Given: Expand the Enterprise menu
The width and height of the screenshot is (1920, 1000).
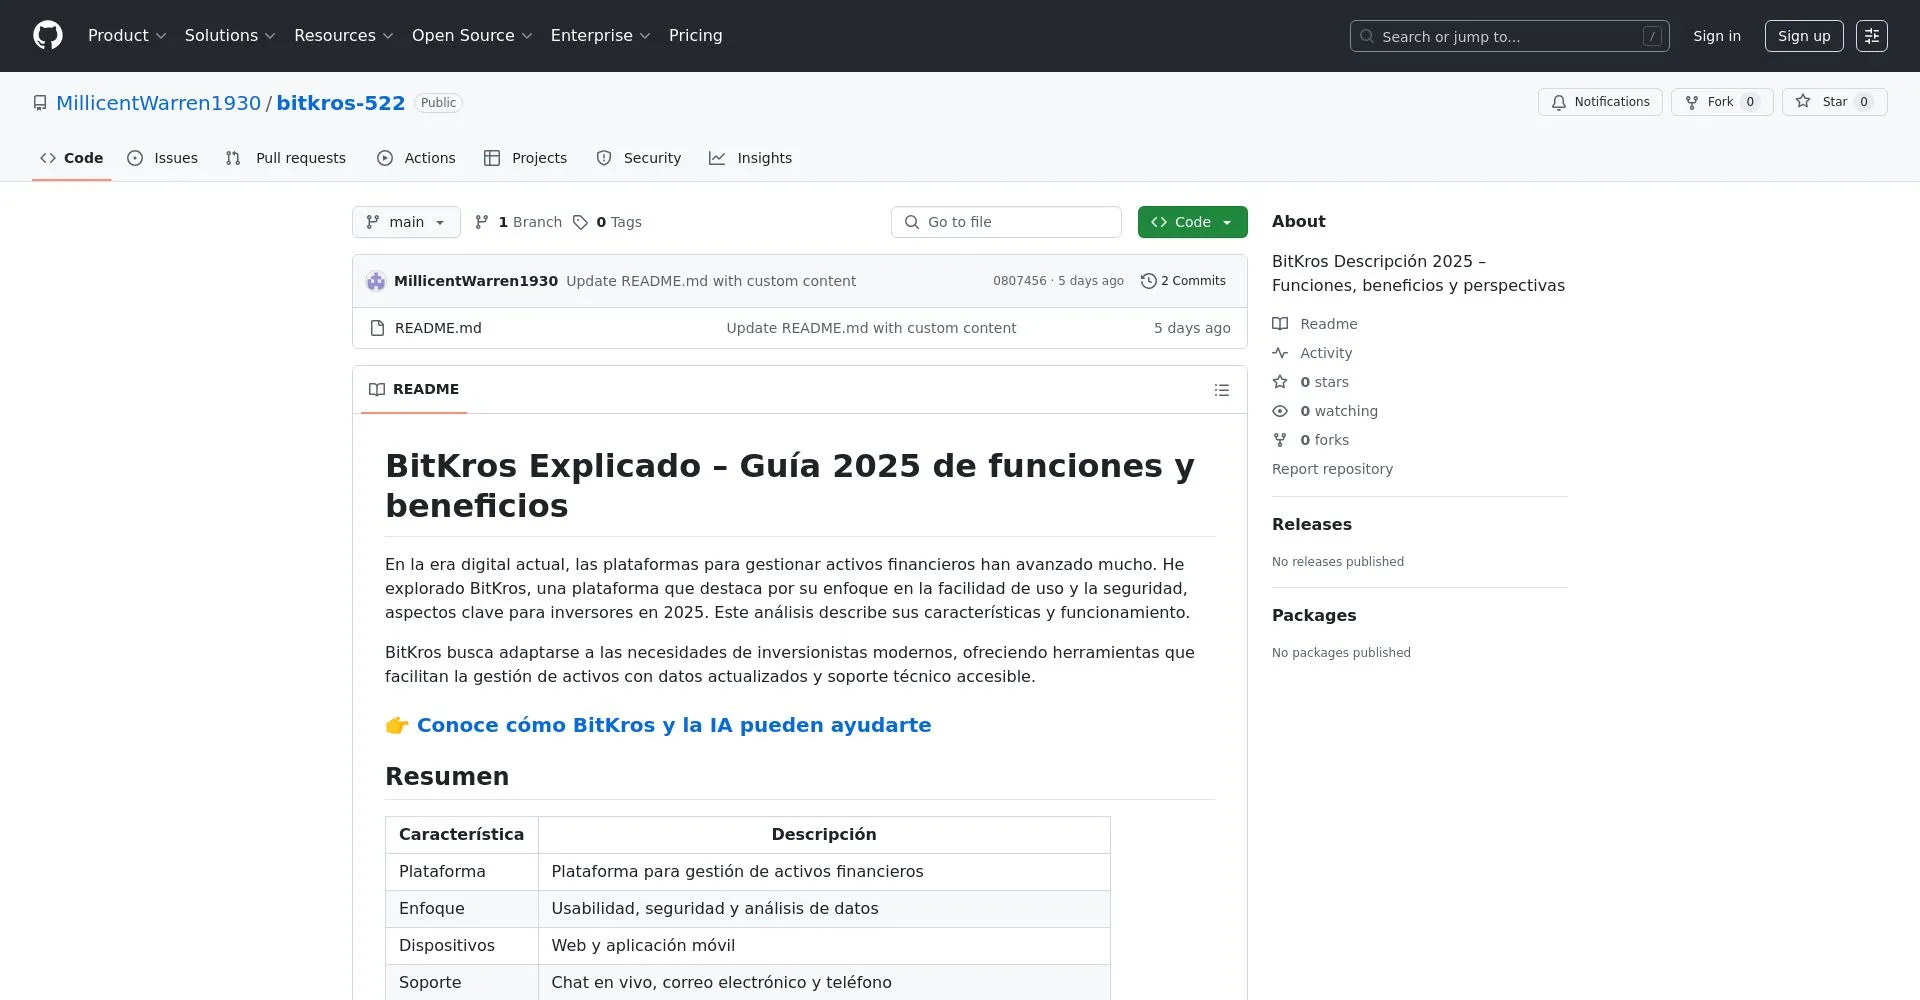Looking at the screenshot, I should tap(600, 36).
